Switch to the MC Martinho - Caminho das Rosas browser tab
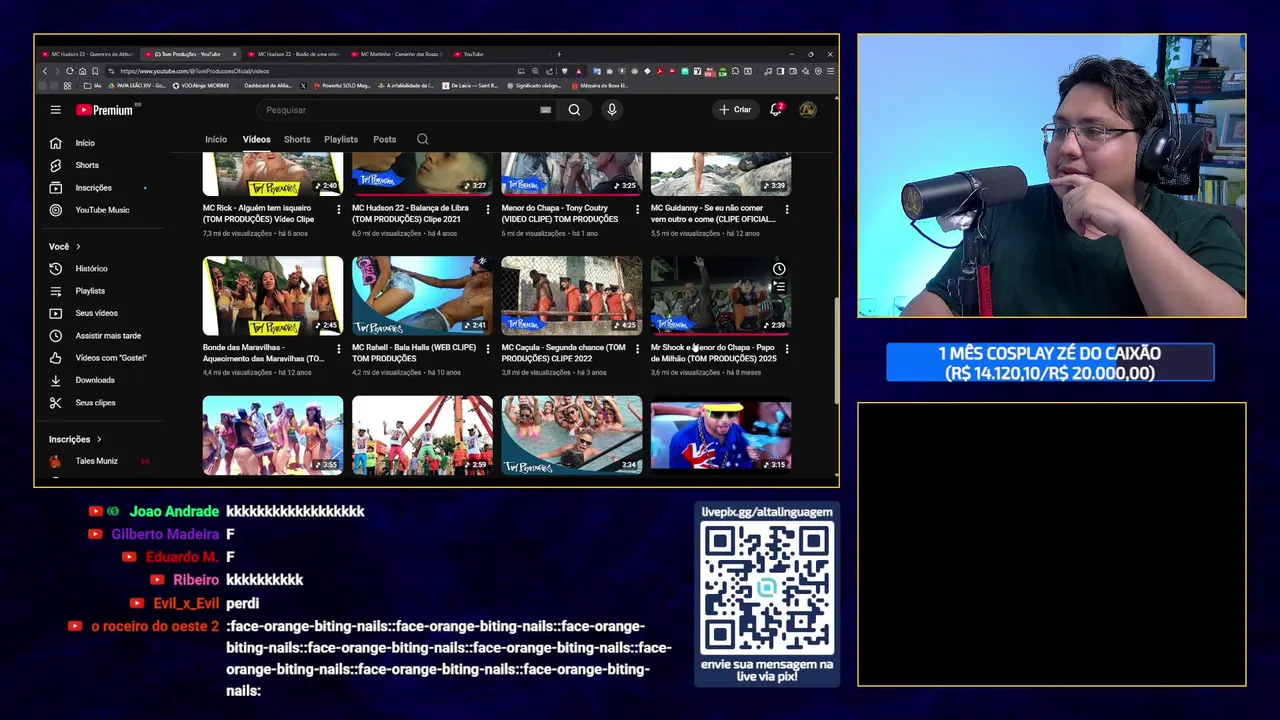The height and width of the screenshot is (720, 1280). (x=395, y=54)
